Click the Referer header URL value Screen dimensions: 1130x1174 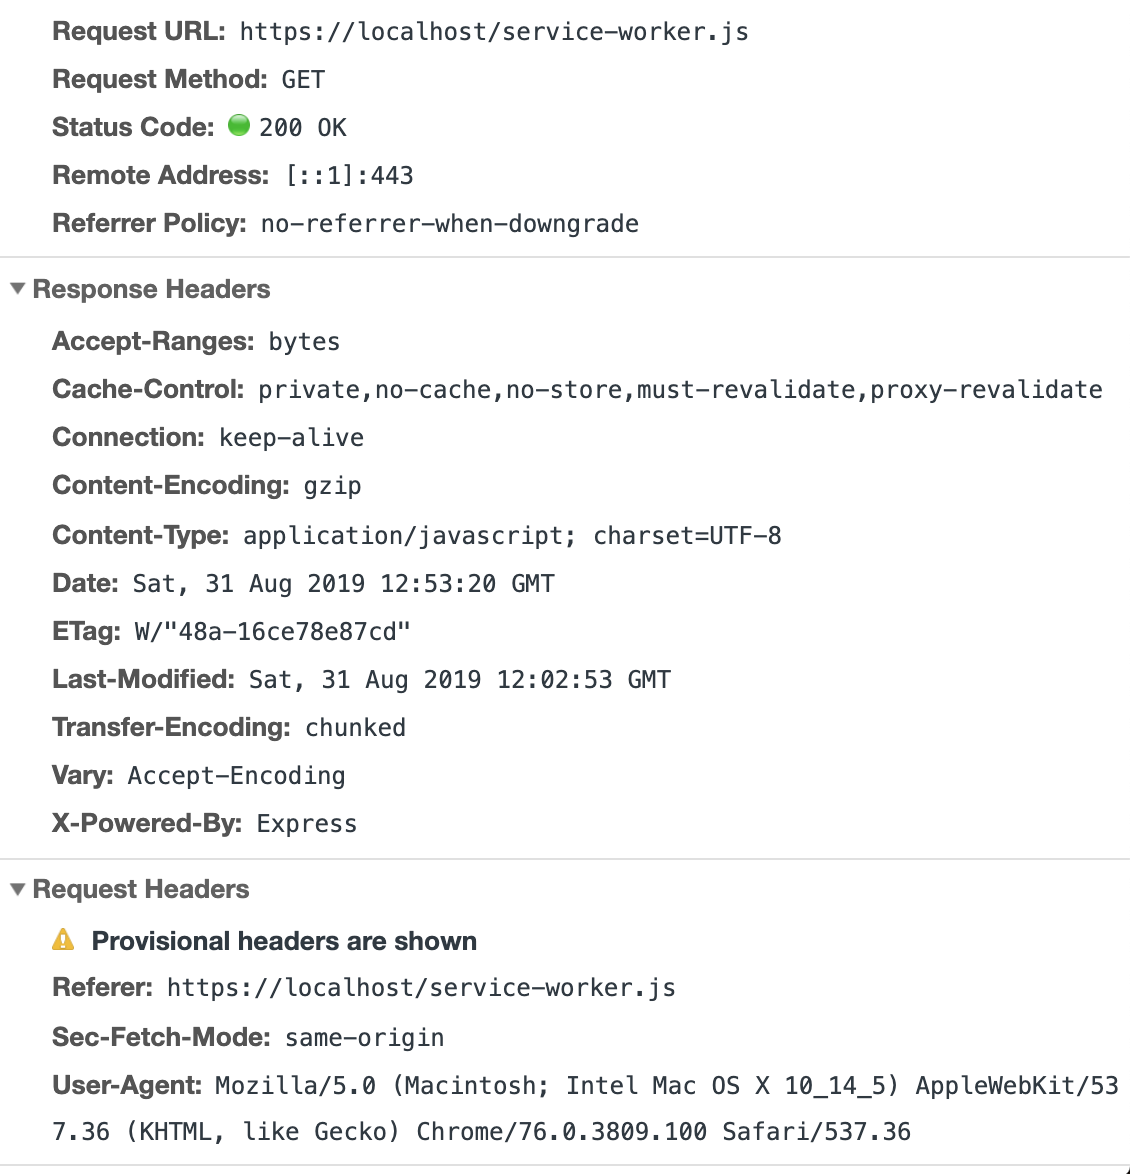(421, 988)
